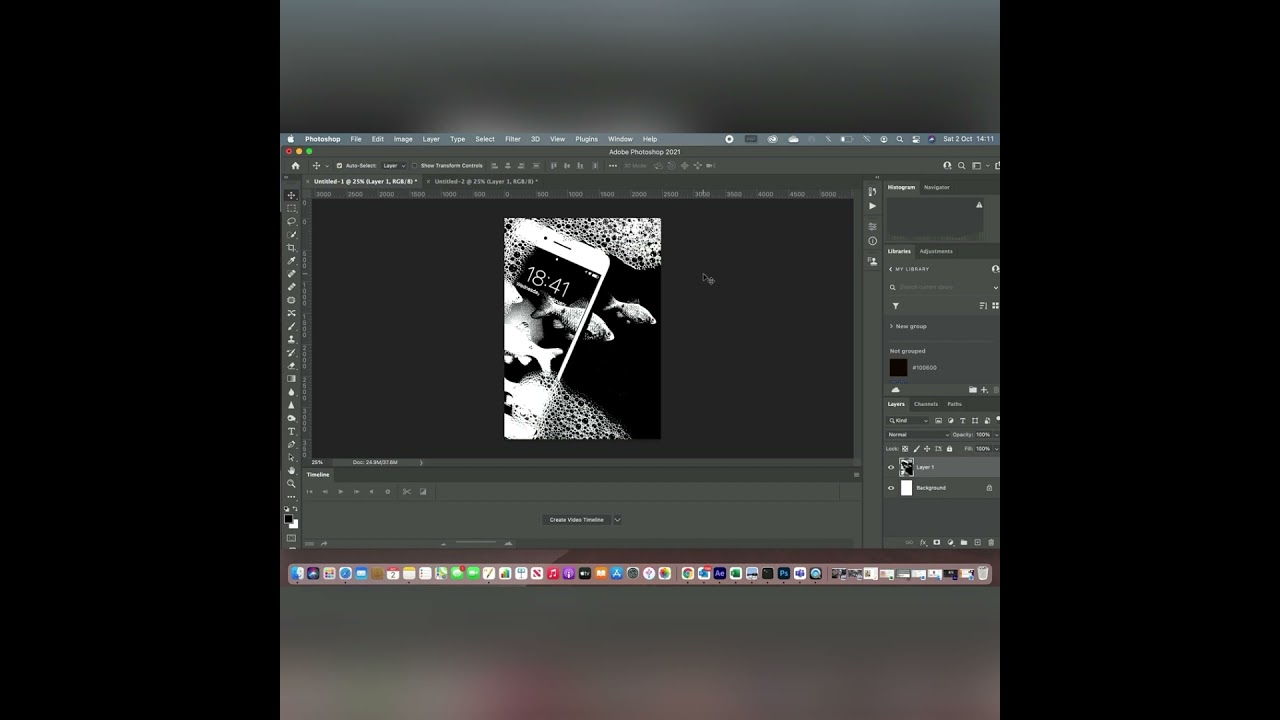The height and width of the screenshot is (720, 1280).
Task: Open Timeline settings gear icon
Action: pyautogui.click(x=387, y=491)
